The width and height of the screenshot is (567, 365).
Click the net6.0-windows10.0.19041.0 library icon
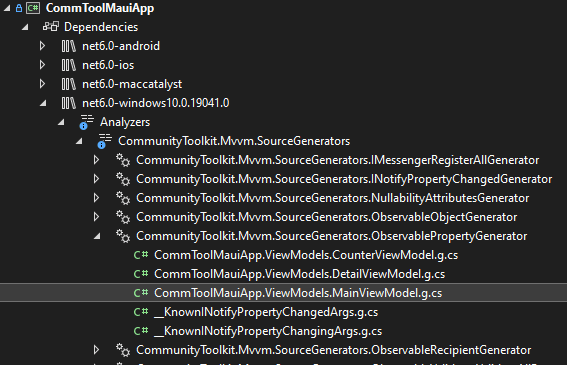point(69,103)
